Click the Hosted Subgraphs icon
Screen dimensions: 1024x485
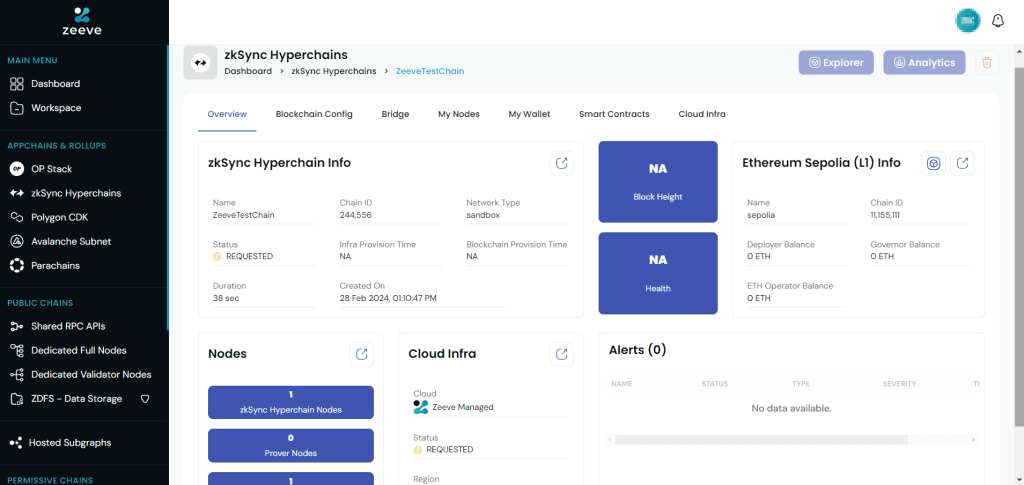[16, 443]
